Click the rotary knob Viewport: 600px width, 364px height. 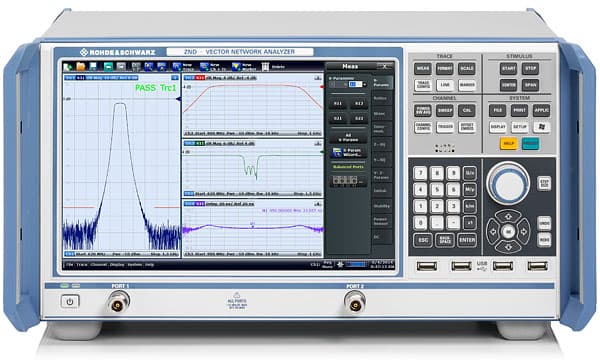point(508,183)
